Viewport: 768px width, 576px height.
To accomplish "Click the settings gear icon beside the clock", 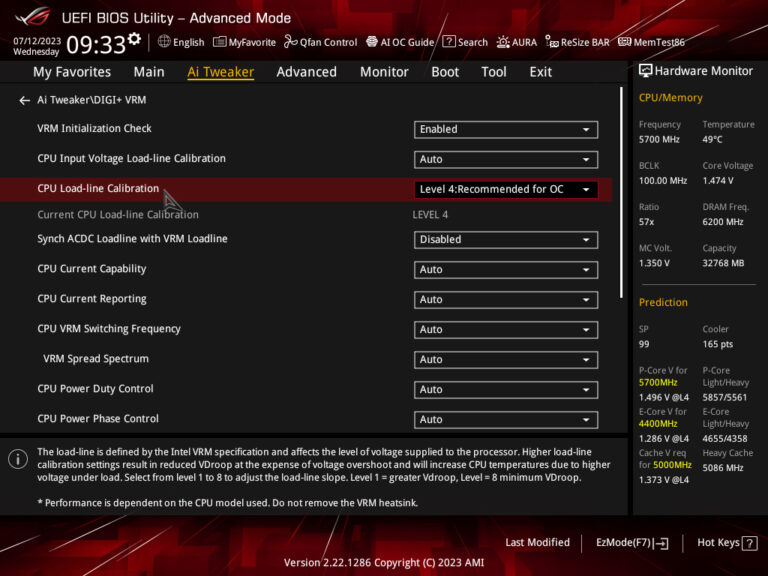I will [135, 38].
